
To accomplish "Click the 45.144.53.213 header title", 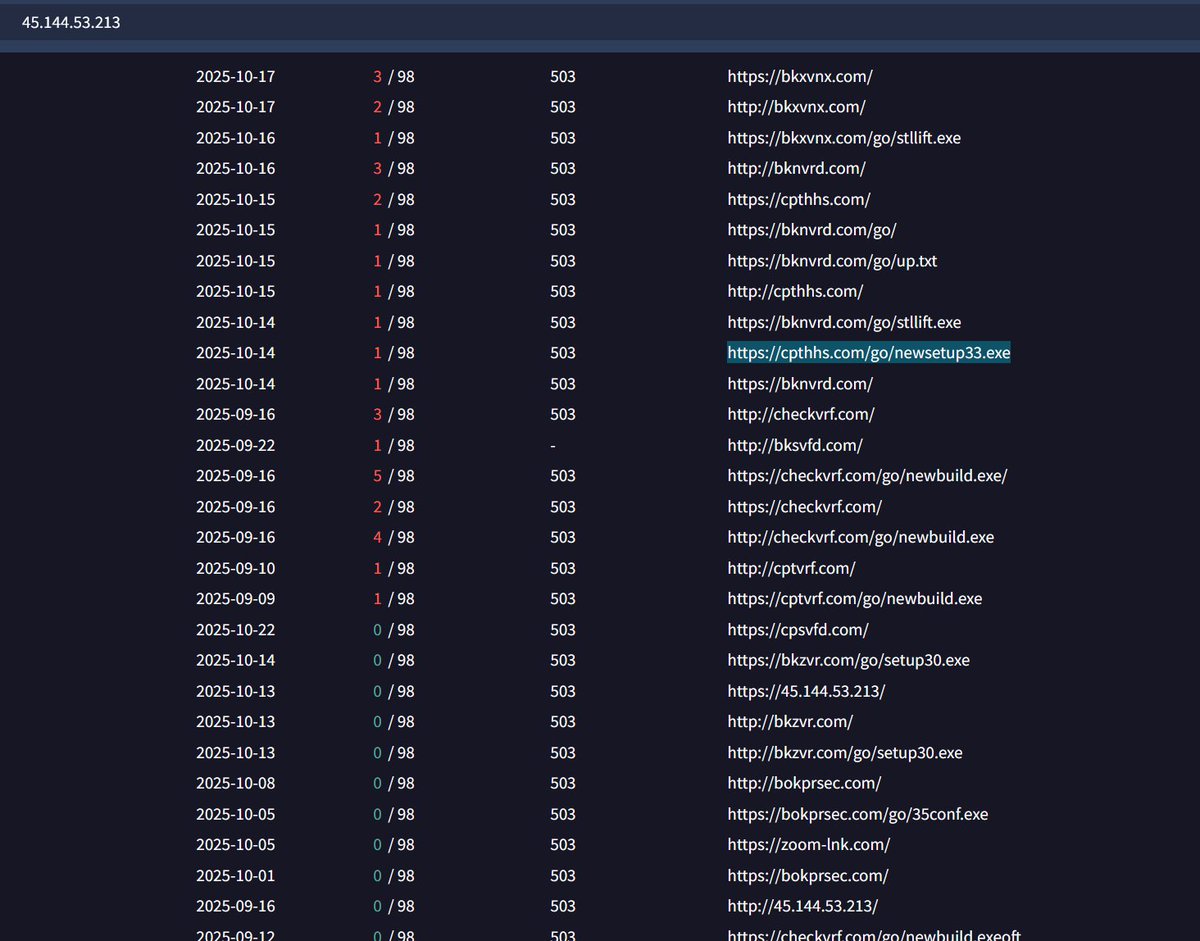I will pyautogui.click(x=71, y=21).
